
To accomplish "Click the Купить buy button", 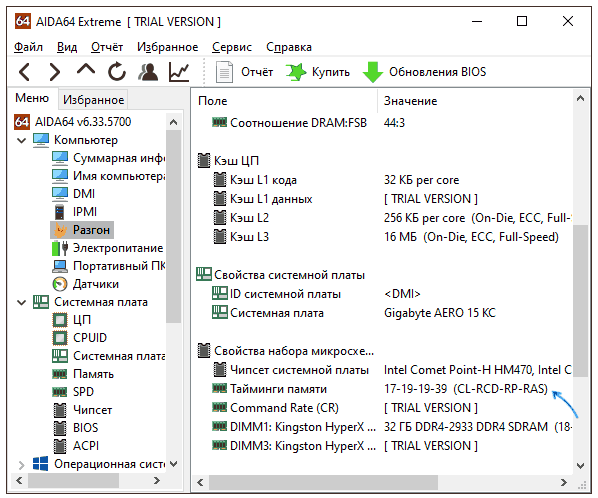I will click(318, 72).
